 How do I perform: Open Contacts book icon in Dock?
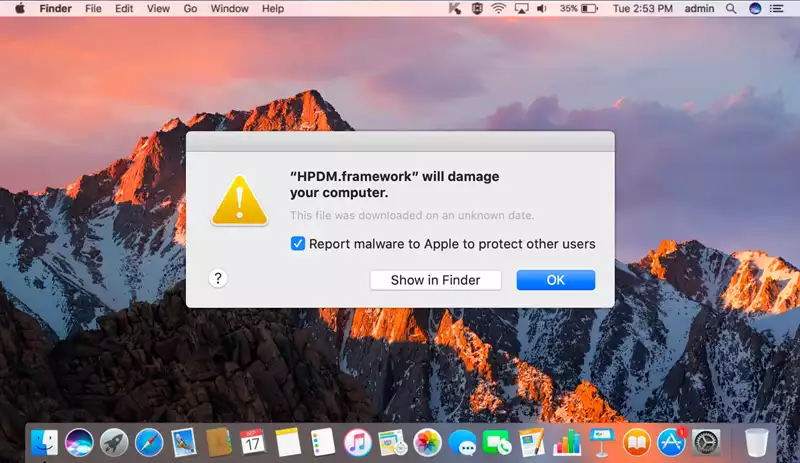[x=218, y=443]
